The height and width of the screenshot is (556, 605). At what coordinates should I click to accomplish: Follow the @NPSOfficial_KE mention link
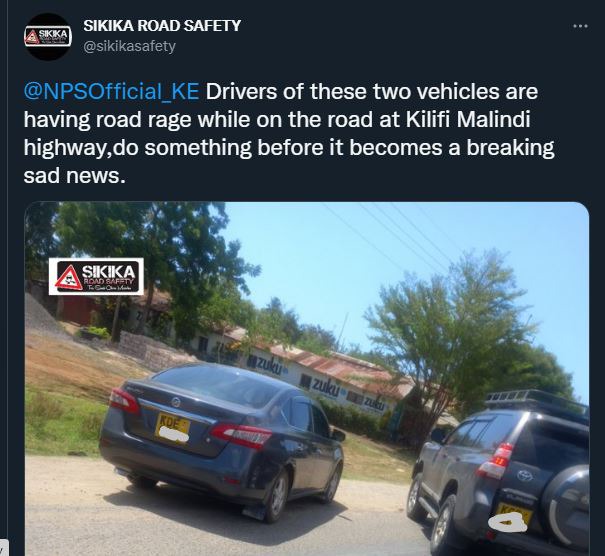tap(111, 92)
